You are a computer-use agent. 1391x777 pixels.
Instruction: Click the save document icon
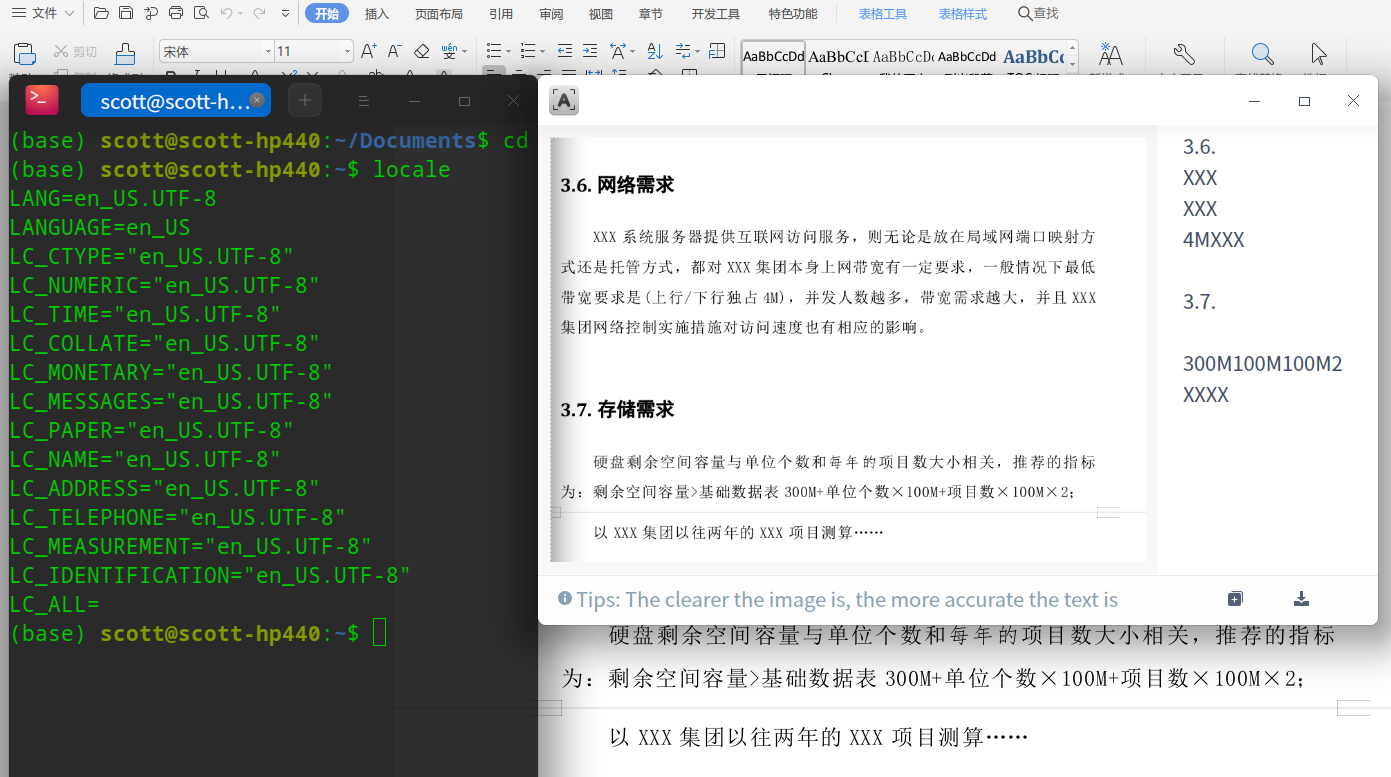click(x=125, y=13)
